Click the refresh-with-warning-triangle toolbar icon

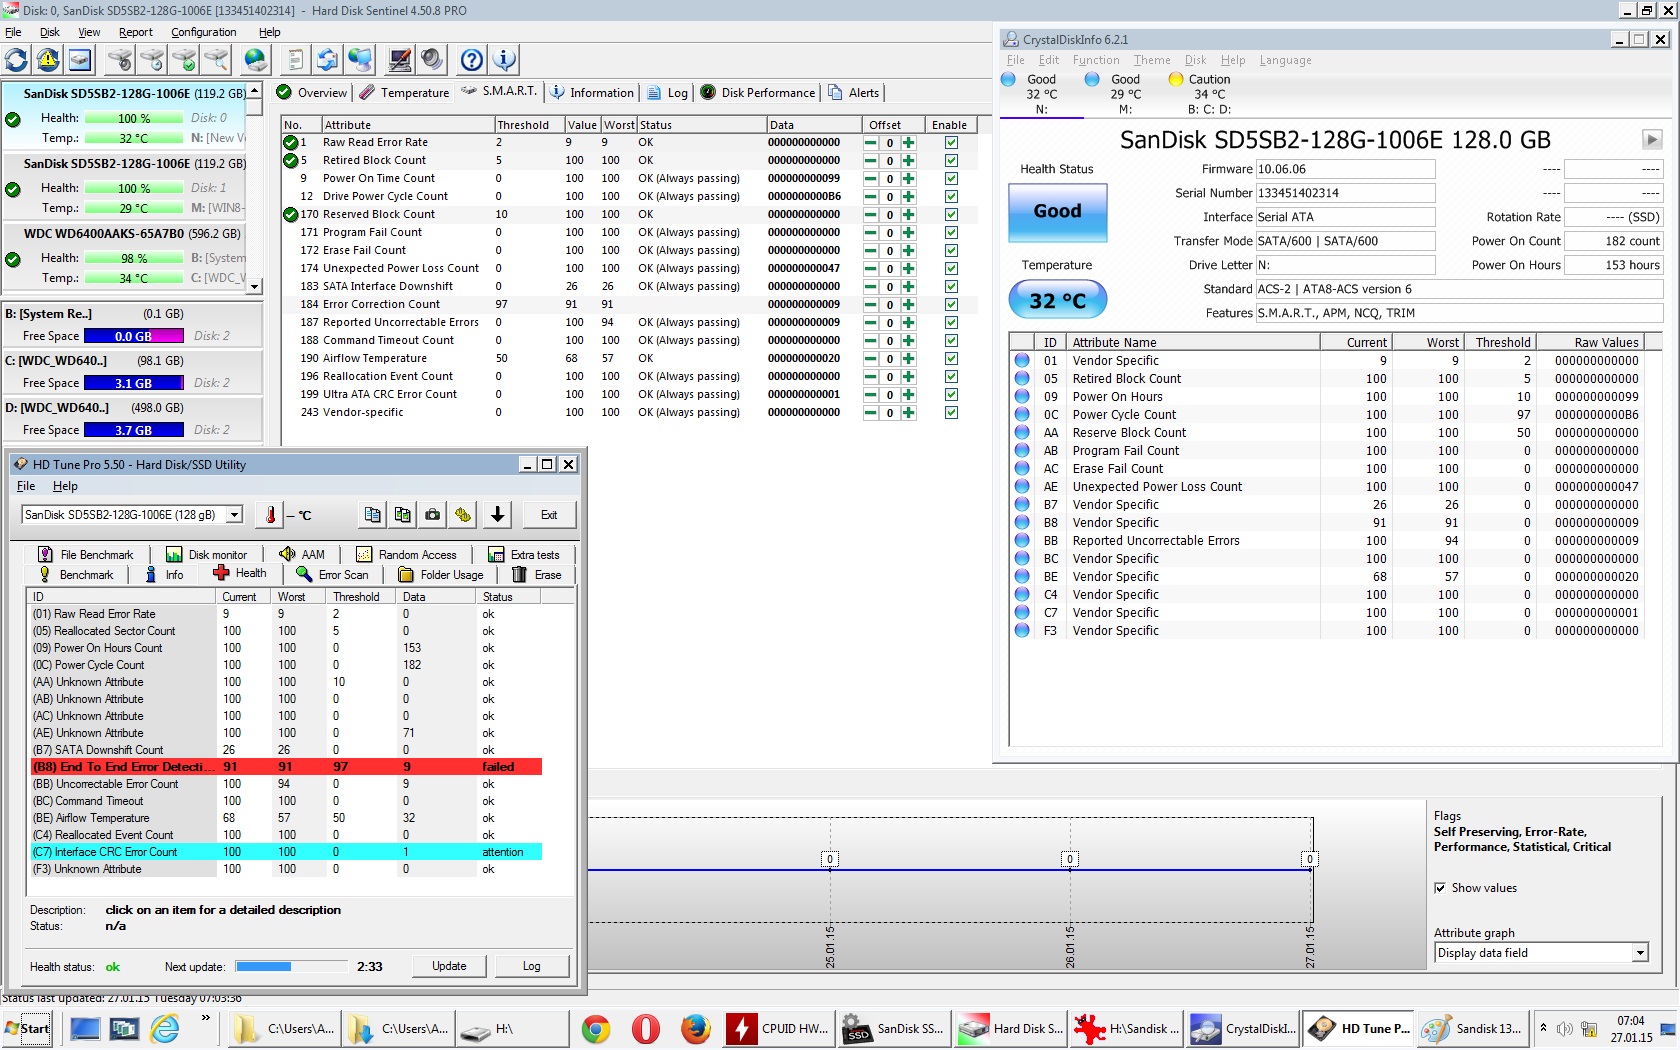pyautogui.click(x=48, y=60)
